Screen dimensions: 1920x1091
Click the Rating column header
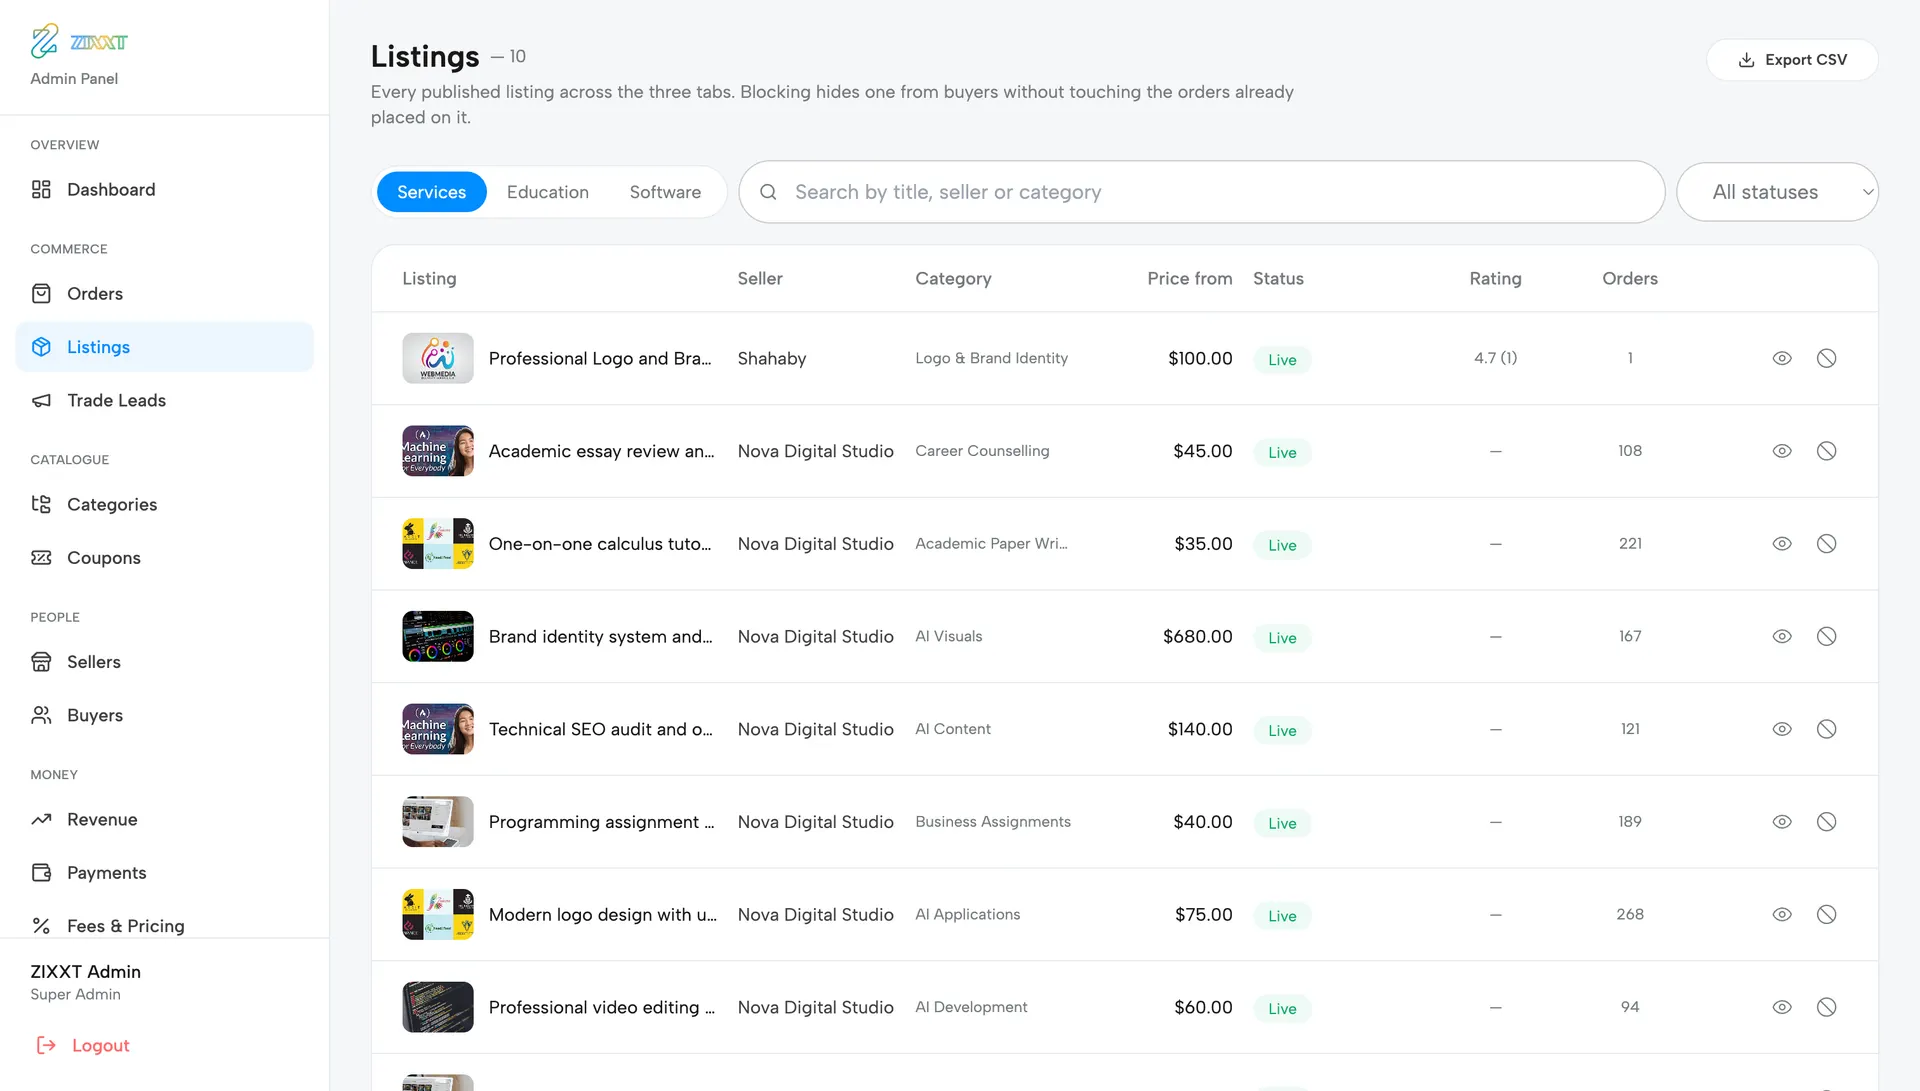coord(1495,279)
